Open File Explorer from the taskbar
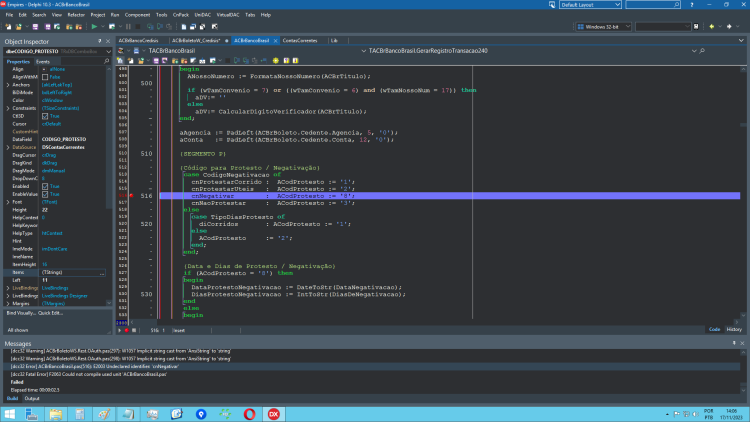 (x=55, y=414)
